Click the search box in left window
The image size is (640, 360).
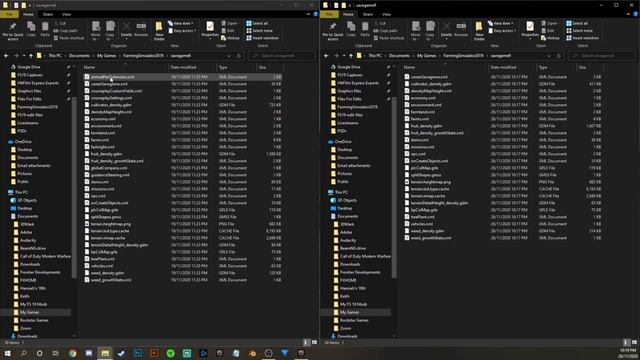click(282, 56)
